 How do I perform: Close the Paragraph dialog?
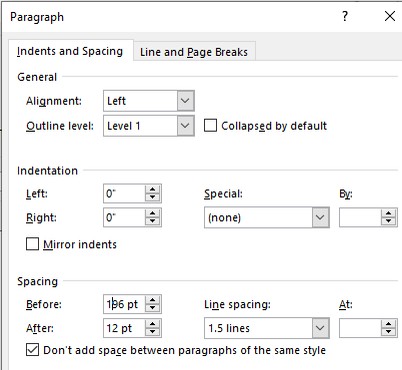tap(390, 16)
